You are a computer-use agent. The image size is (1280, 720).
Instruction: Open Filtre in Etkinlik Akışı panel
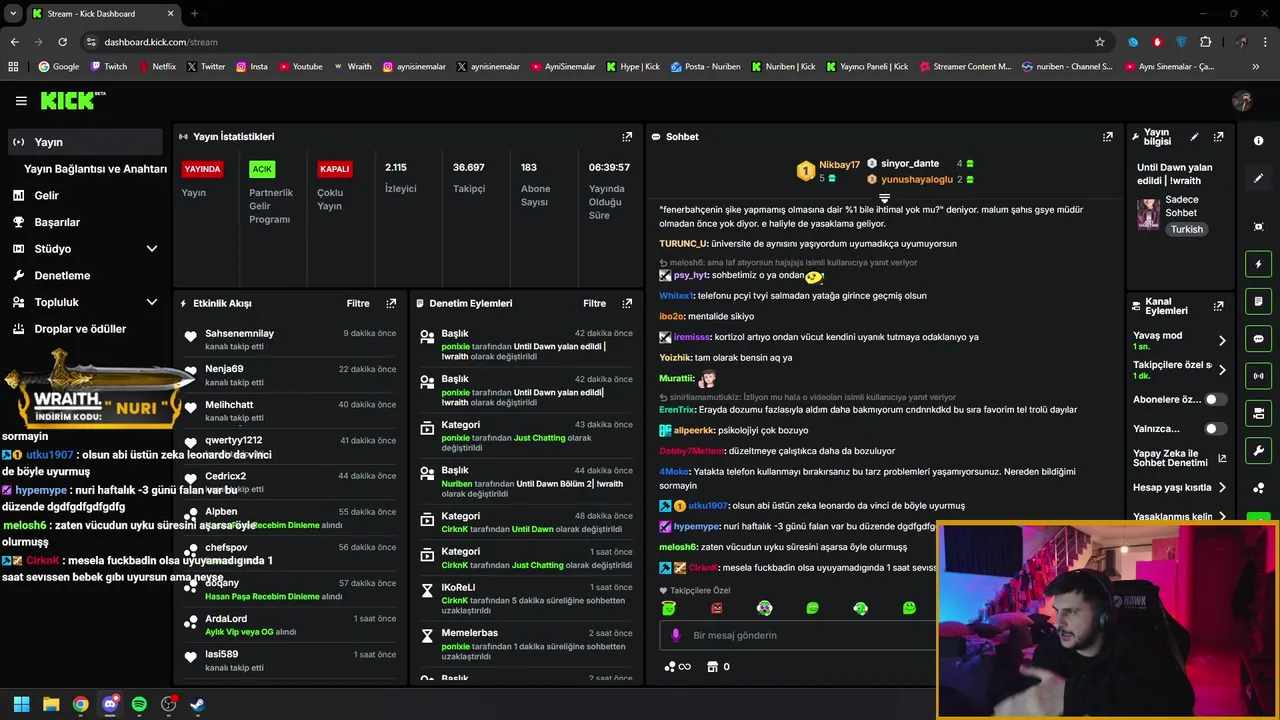pyautogui.click(x=358, y=303)
